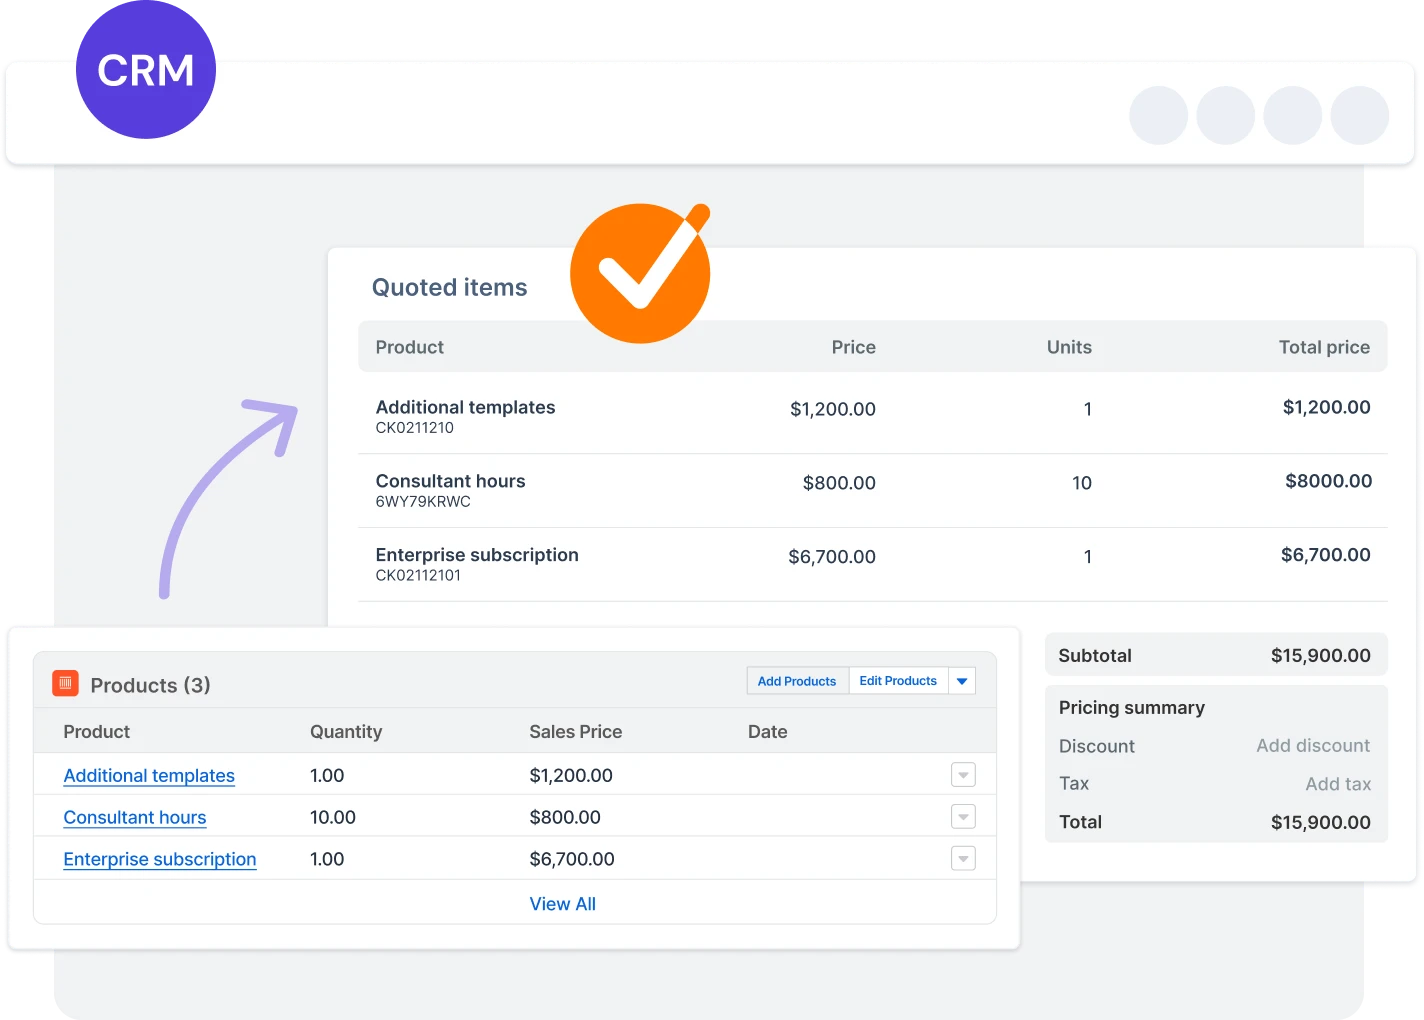Click the Add discount link
The width and height of the screenshot is (1424, 1020).
pyautogui.click(x=1313, y=745)
